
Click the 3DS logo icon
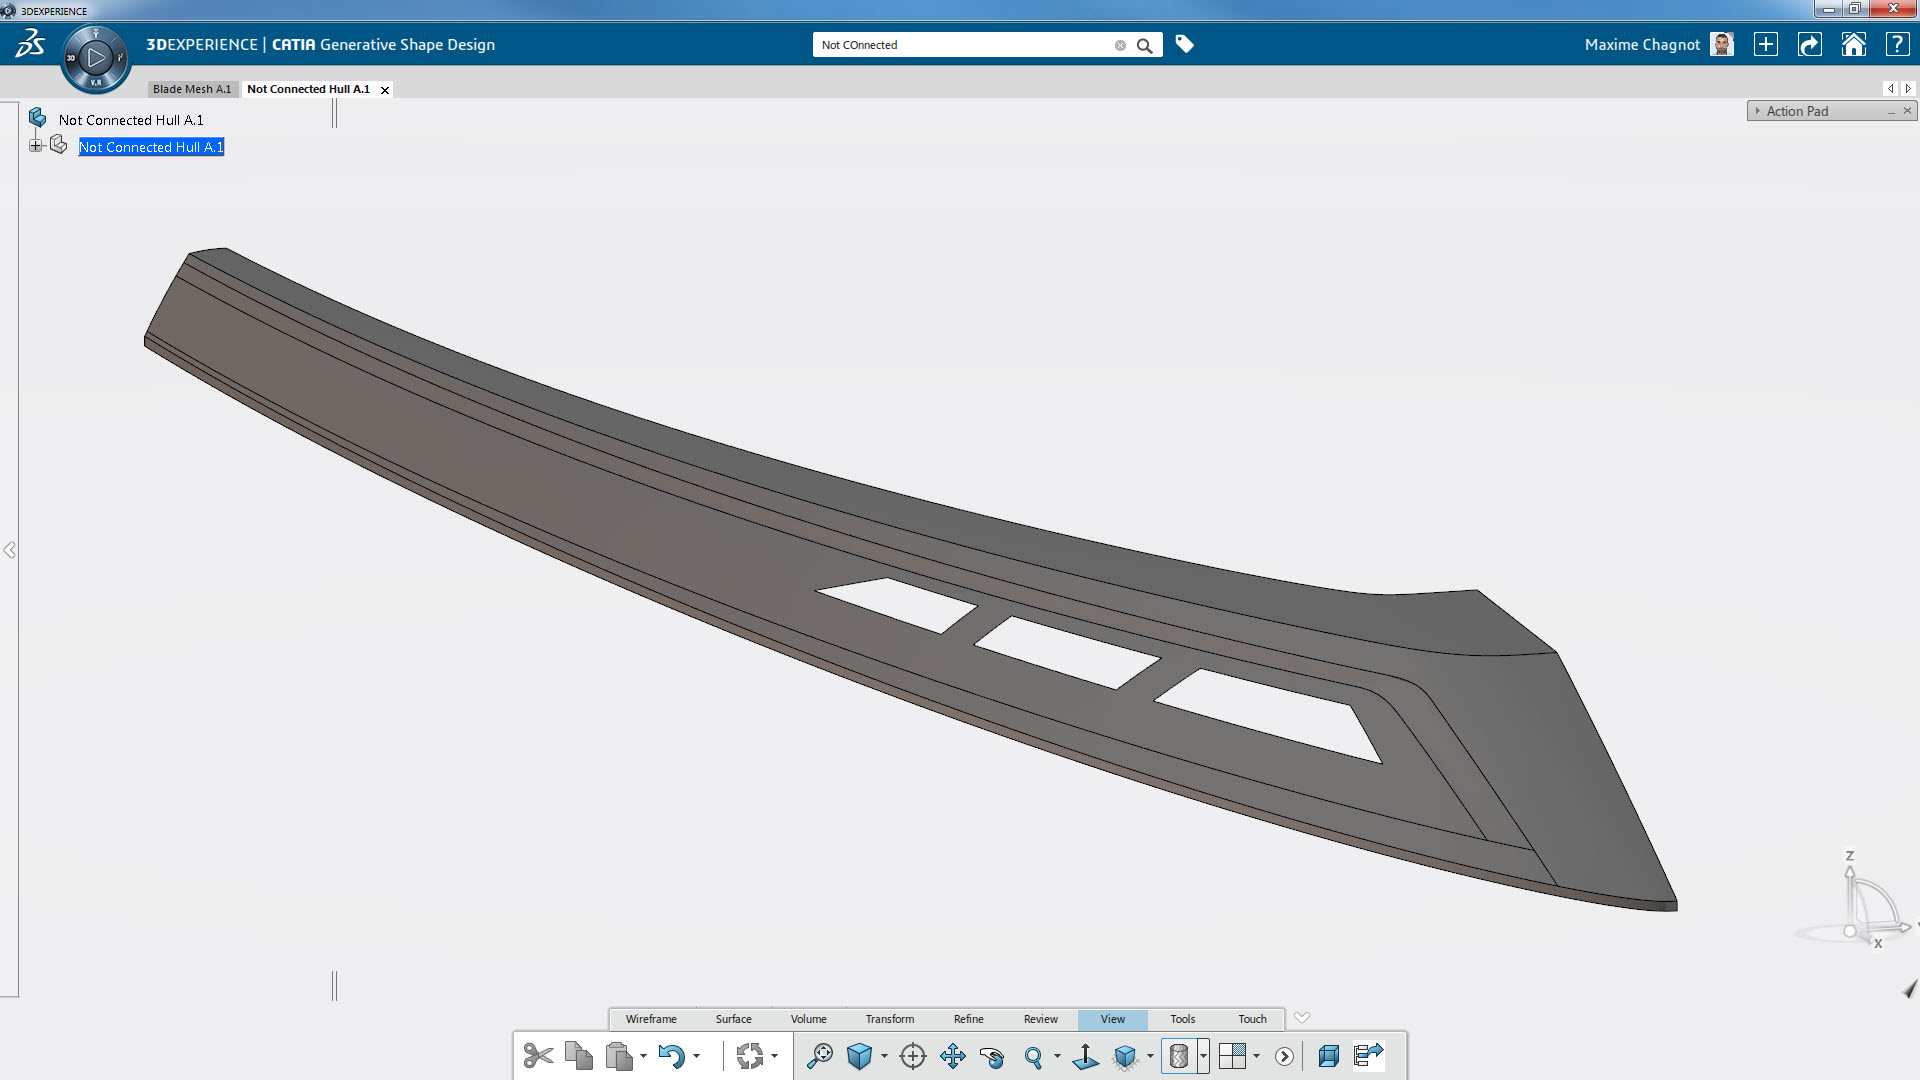(30, 44)
